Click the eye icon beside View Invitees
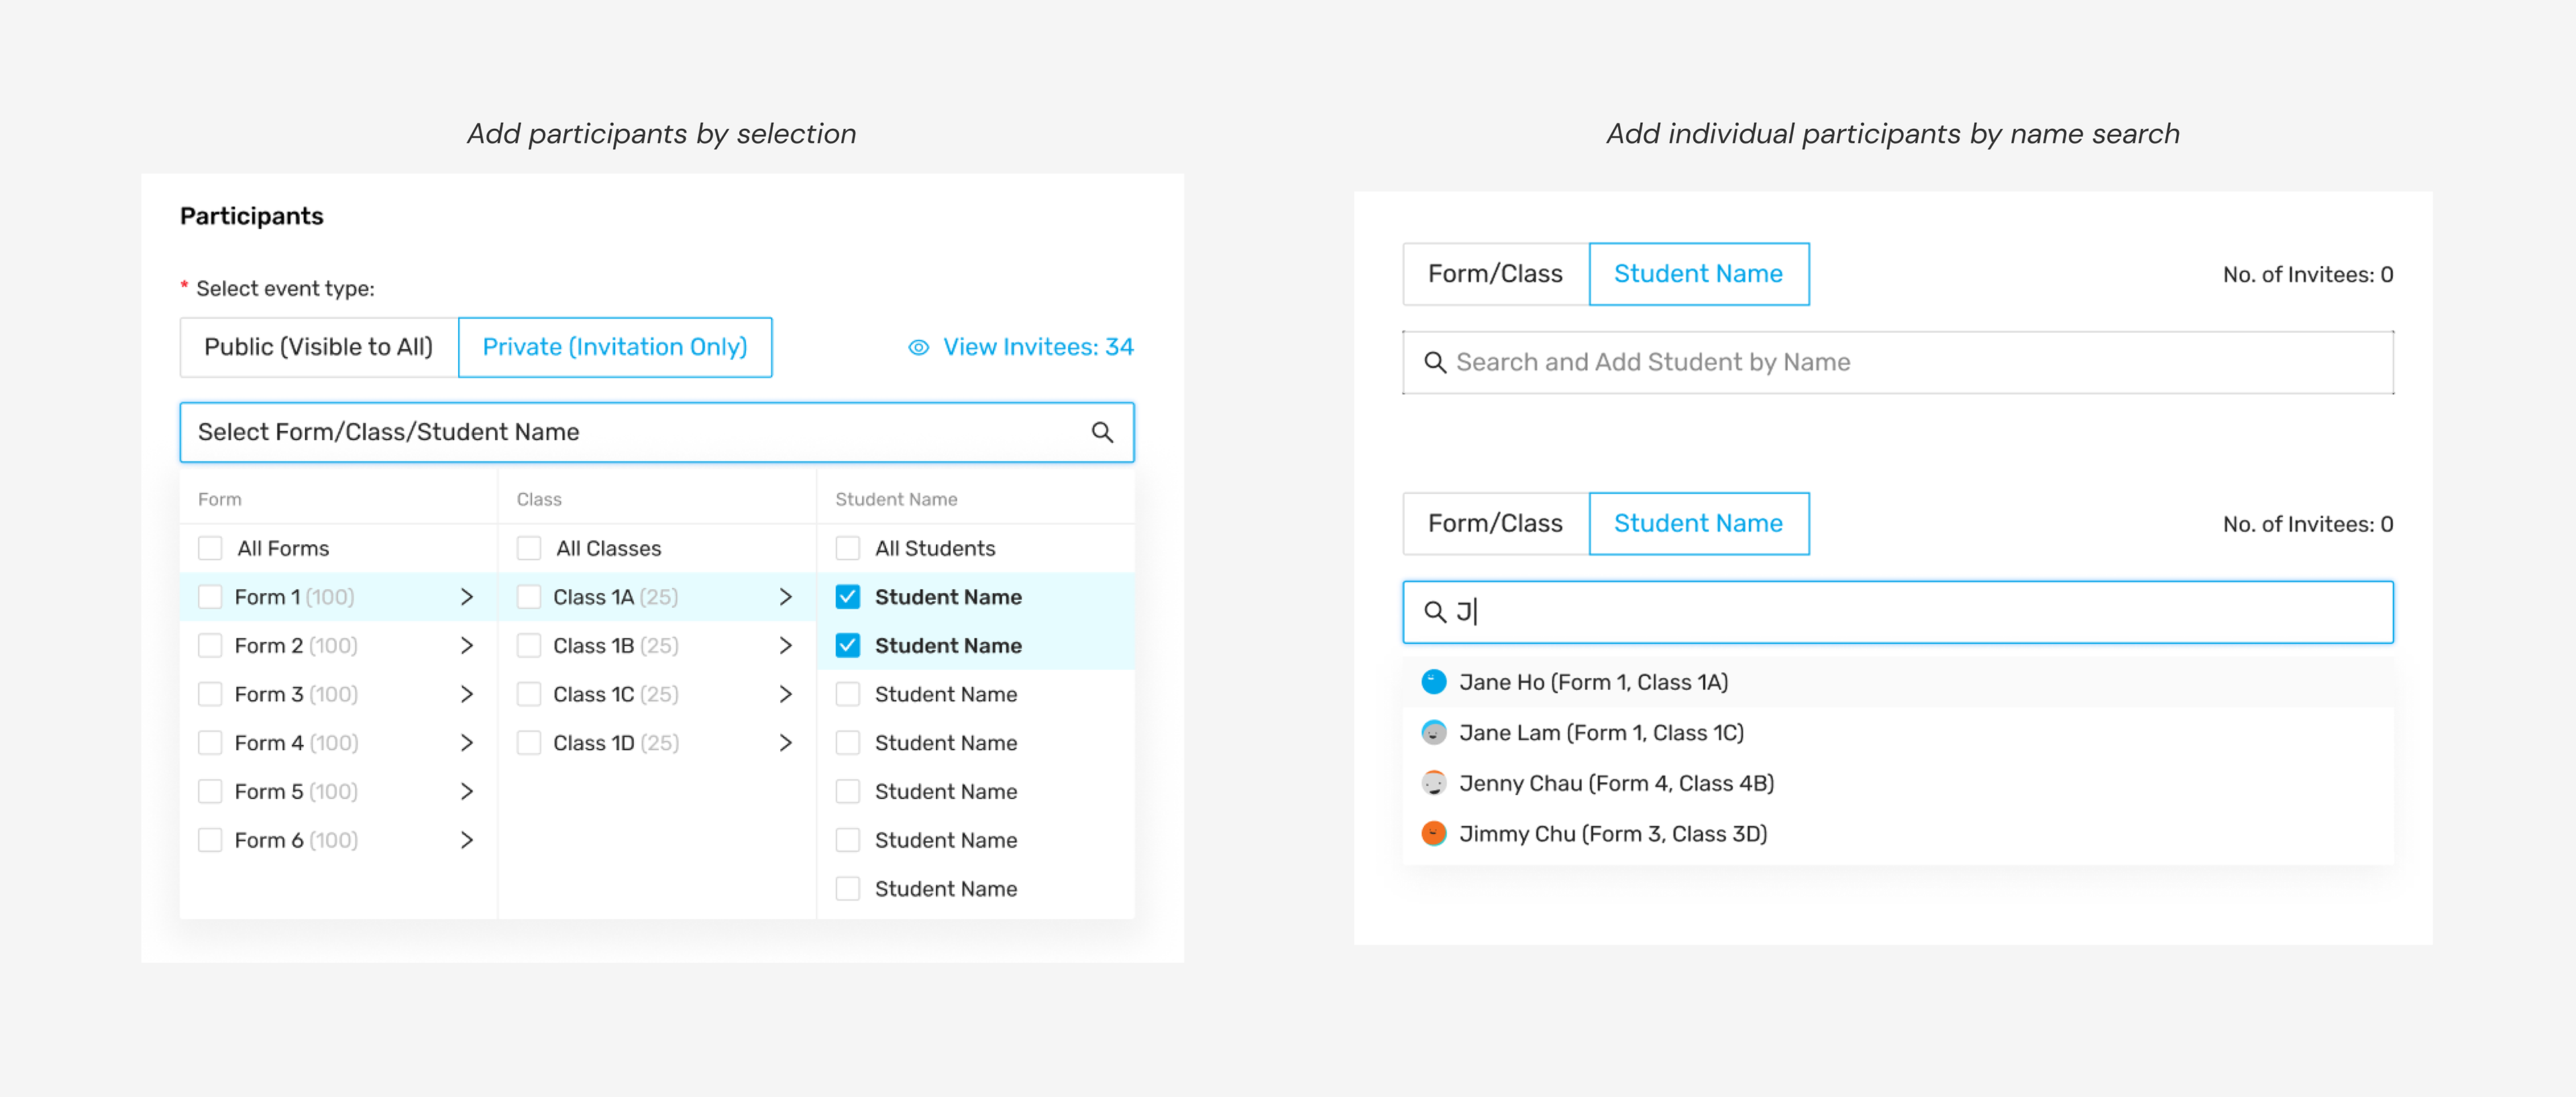Viewport: 2576px width, 1097px height. click(918, 347)
